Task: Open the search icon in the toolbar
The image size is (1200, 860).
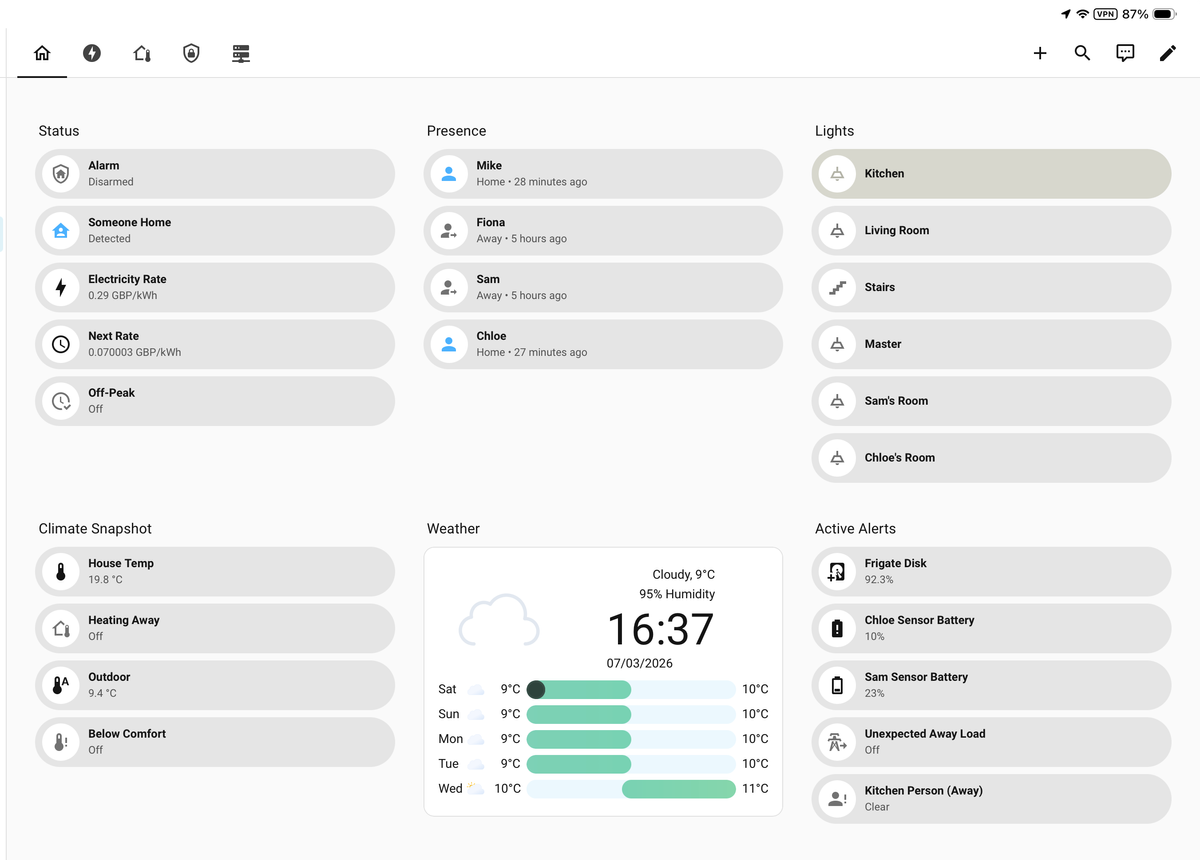Action: click(1082, 53)
